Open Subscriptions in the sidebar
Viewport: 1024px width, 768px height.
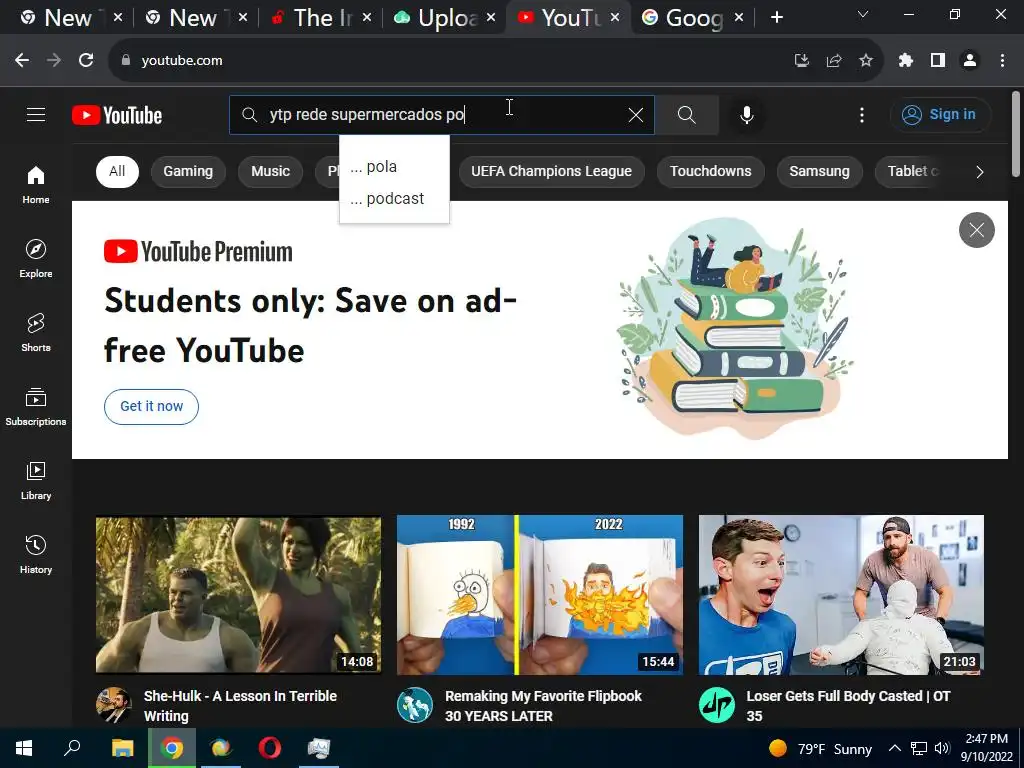36,406
